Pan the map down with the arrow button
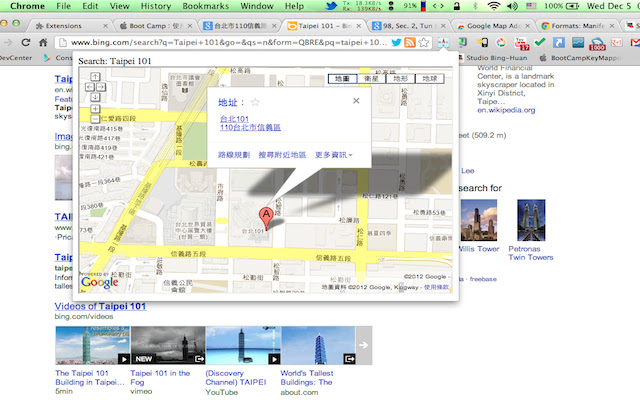This screenshot has width=640, height=400. click(95, 97)
